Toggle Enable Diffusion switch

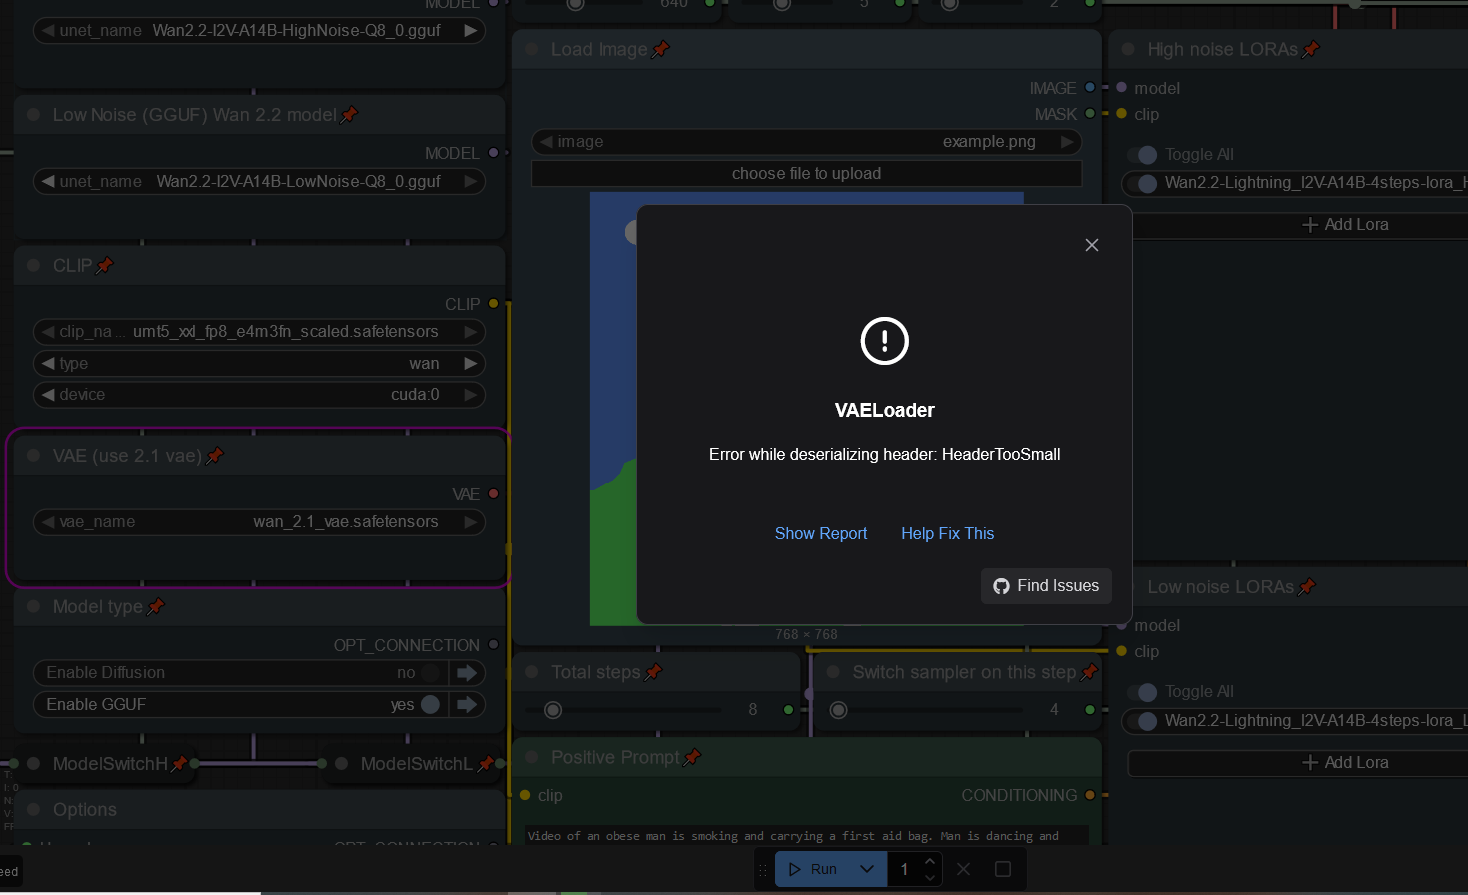430,673
